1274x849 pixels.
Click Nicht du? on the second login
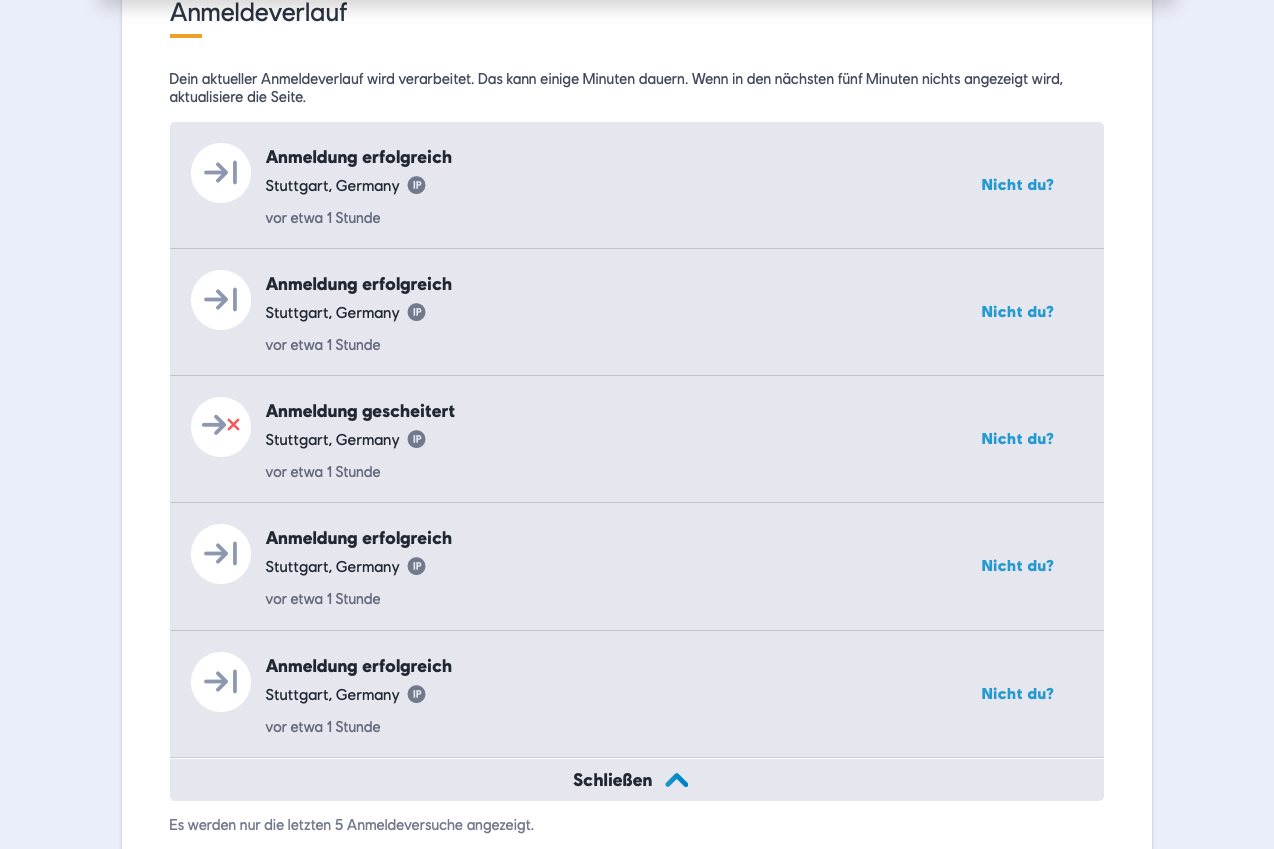coord(1017,312)
